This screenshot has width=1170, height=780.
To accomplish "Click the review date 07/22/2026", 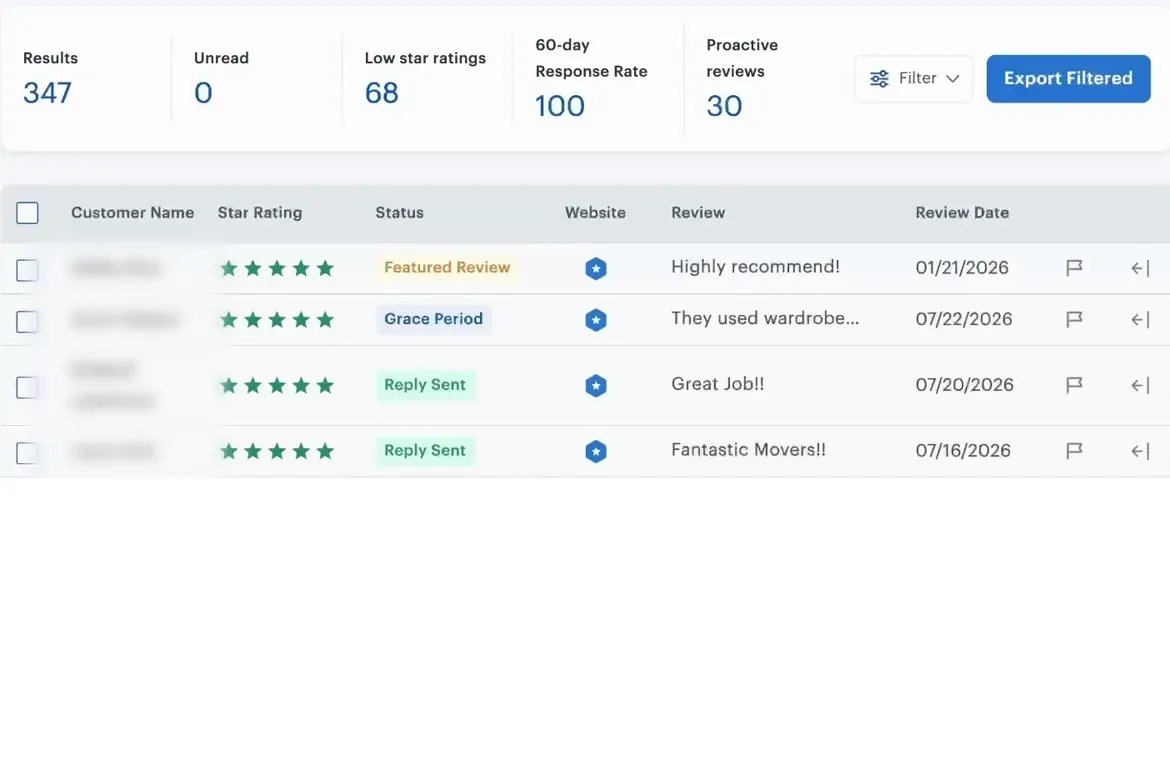I will pyautogui.click(x=964, y=319).
